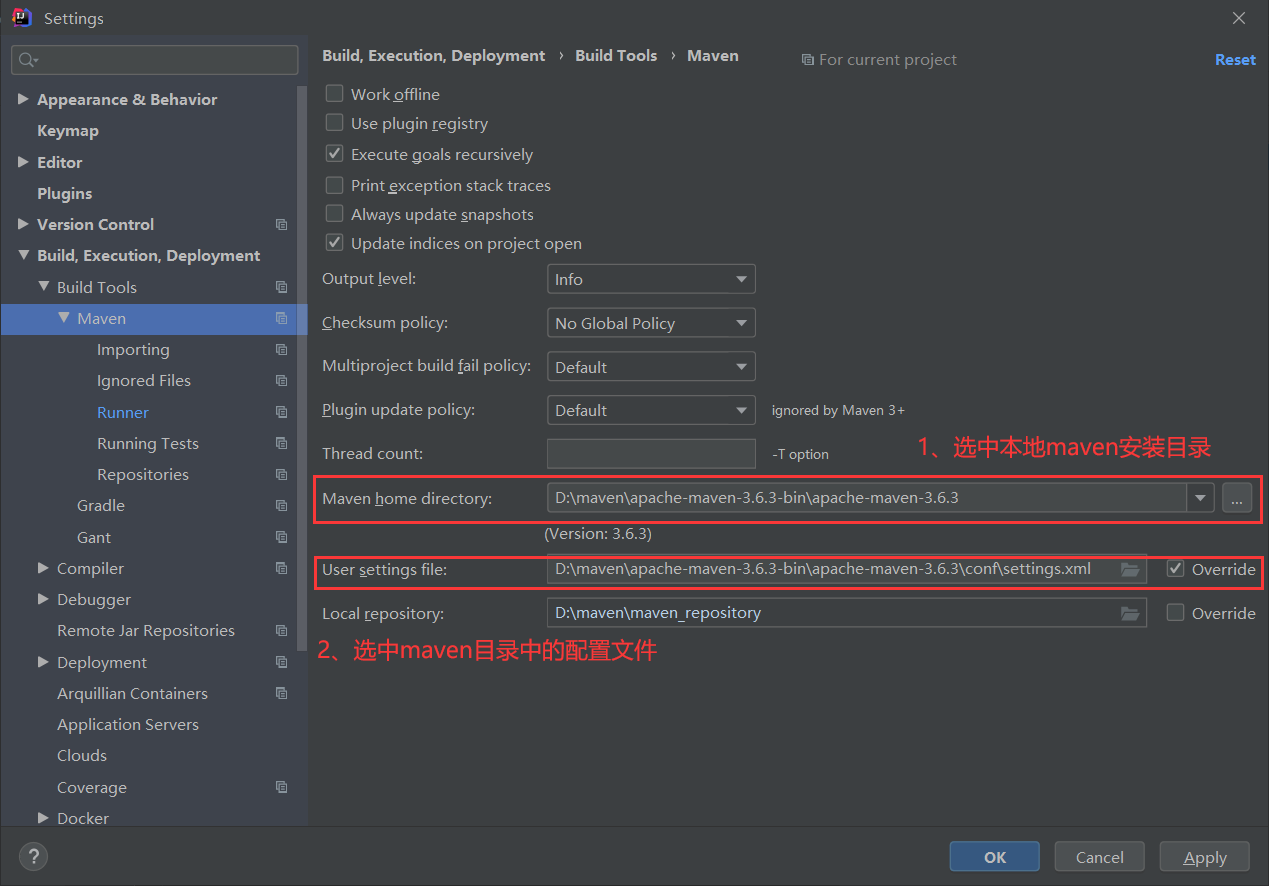Click the Thread count input field
The height and width of the screenshot is (886, 1269).
(651, 453)
